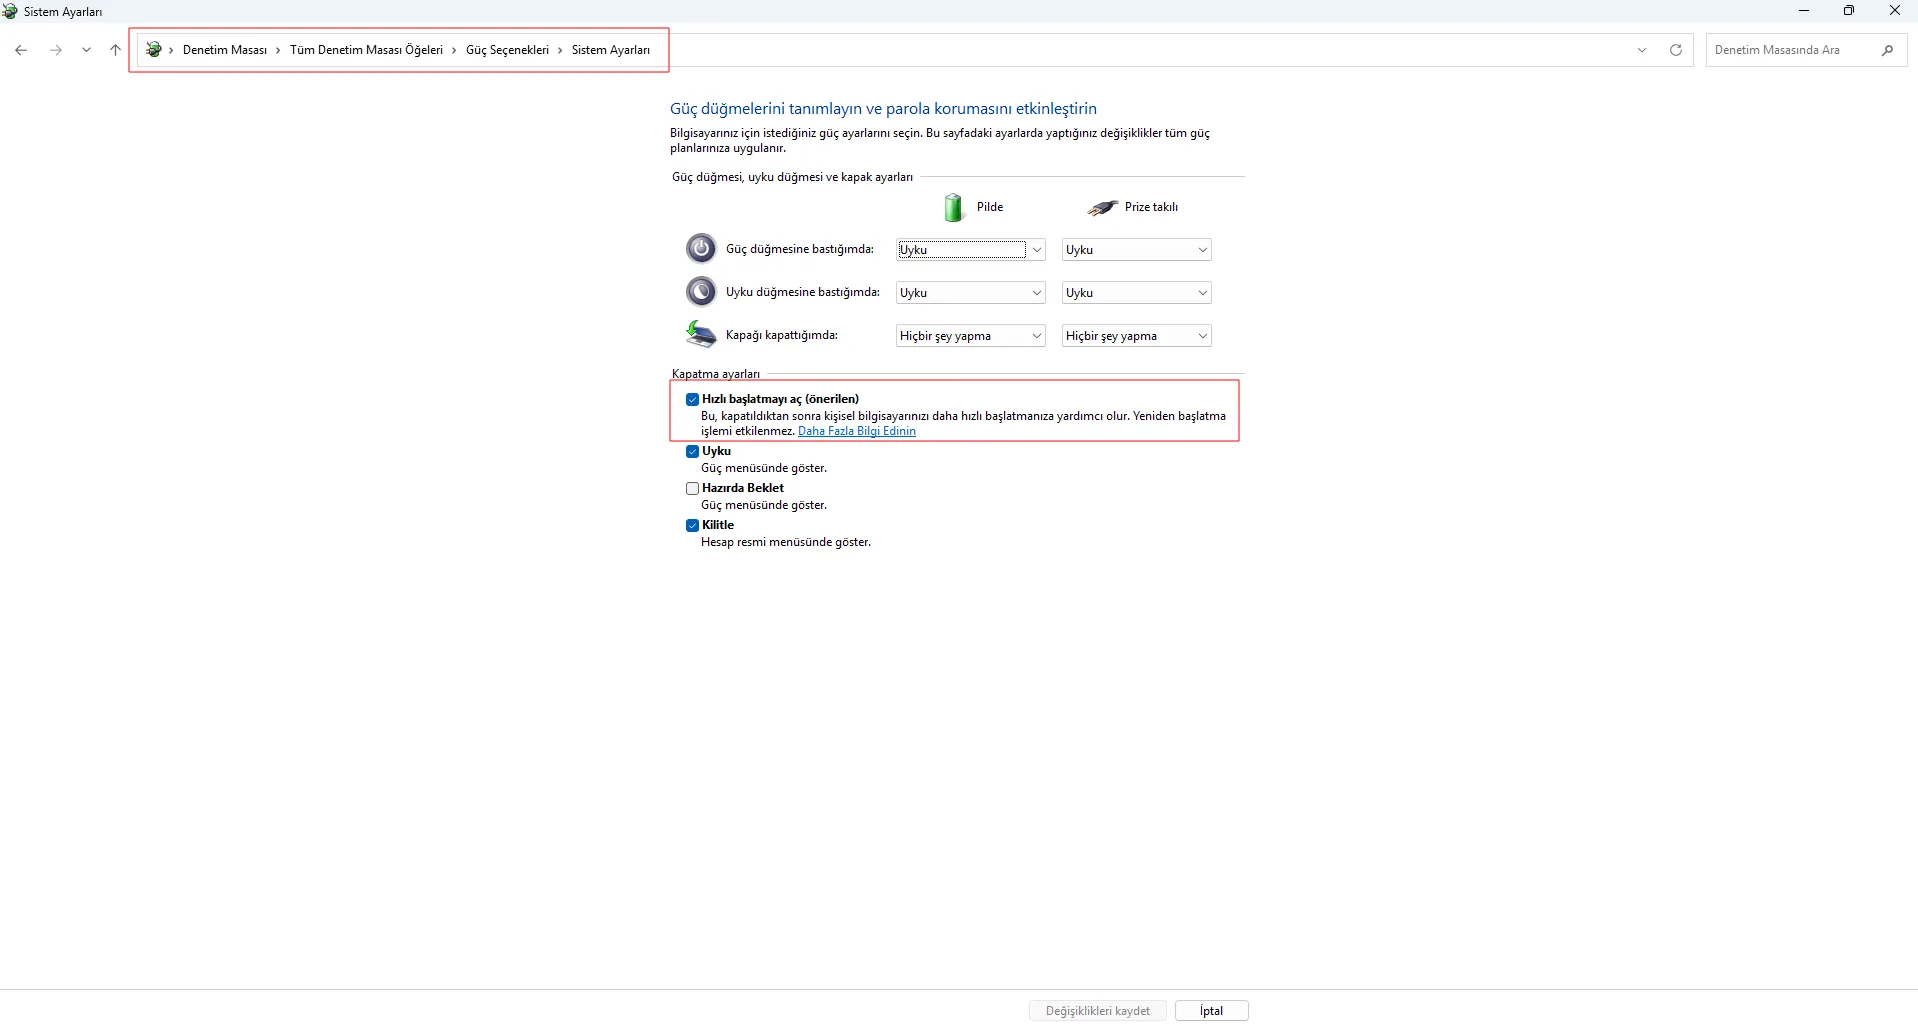Click the power button icon
This screenshot has height=1032, width=1918.
coord(701,248)
